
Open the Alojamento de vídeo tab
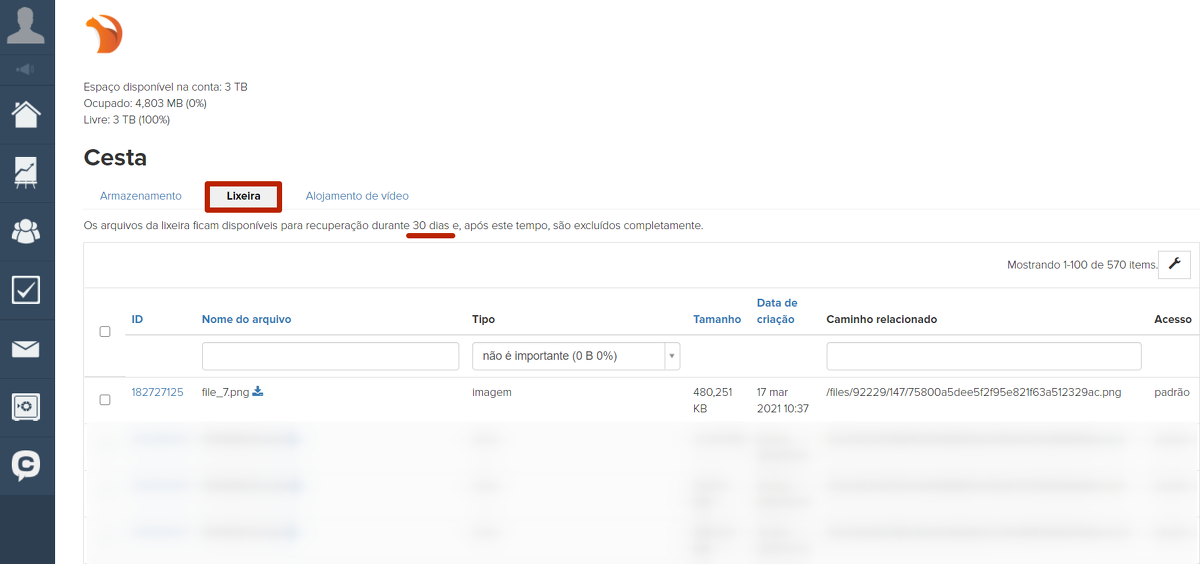[357, 196]
